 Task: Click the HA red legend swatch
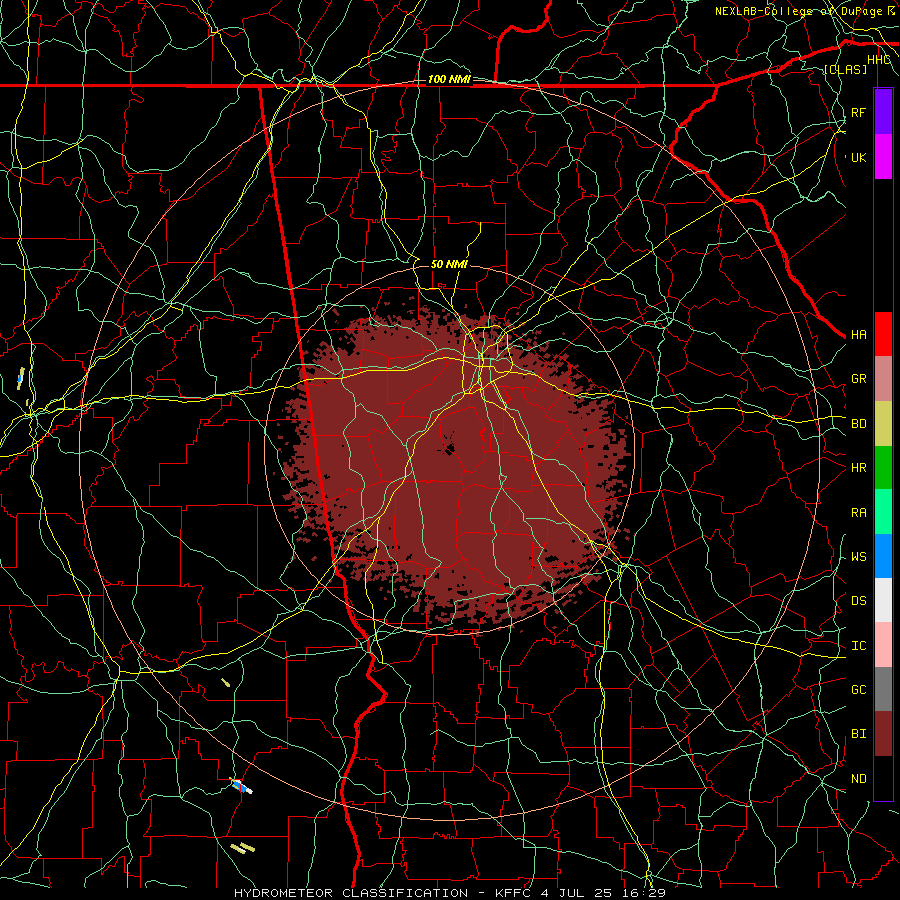(883, 334)
